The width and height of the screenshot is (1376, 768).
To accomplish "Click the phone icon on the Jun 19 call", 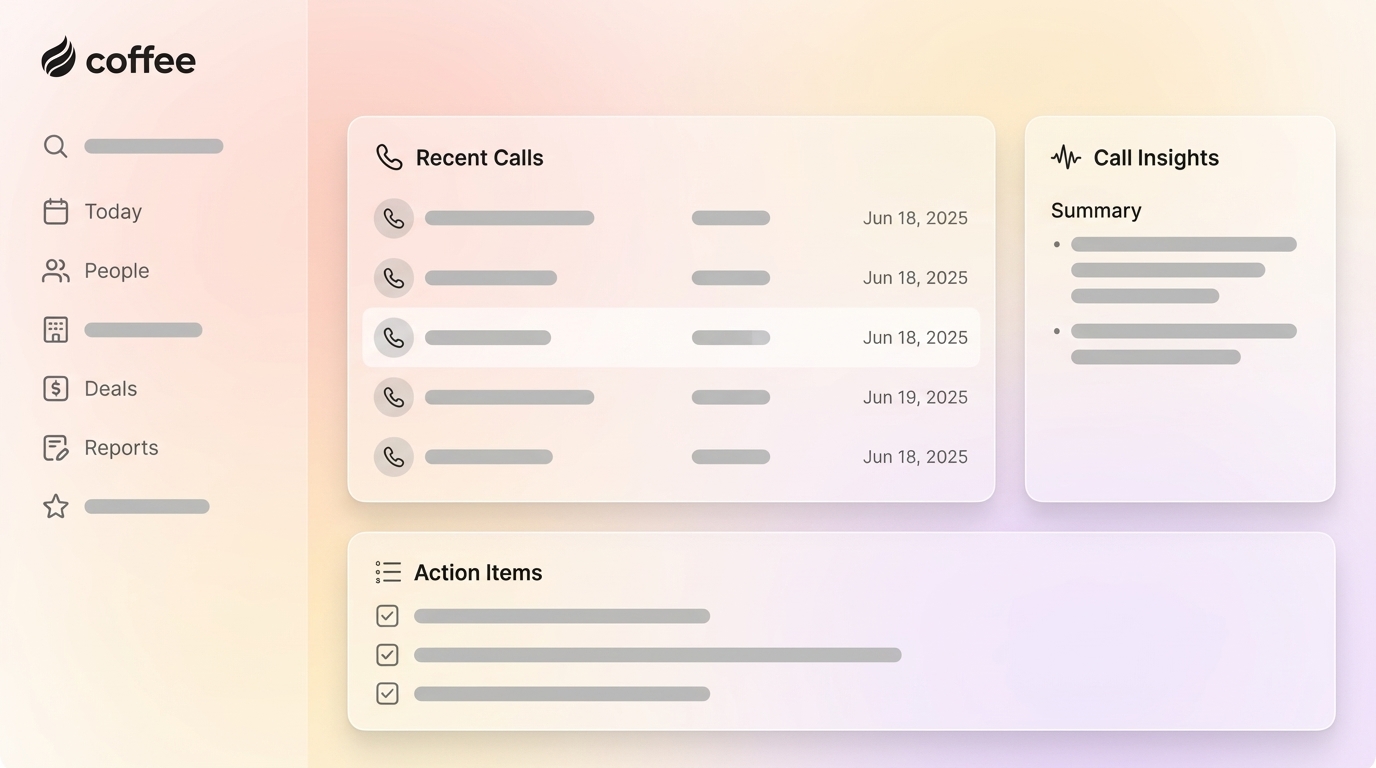I will tap(394, 397).
